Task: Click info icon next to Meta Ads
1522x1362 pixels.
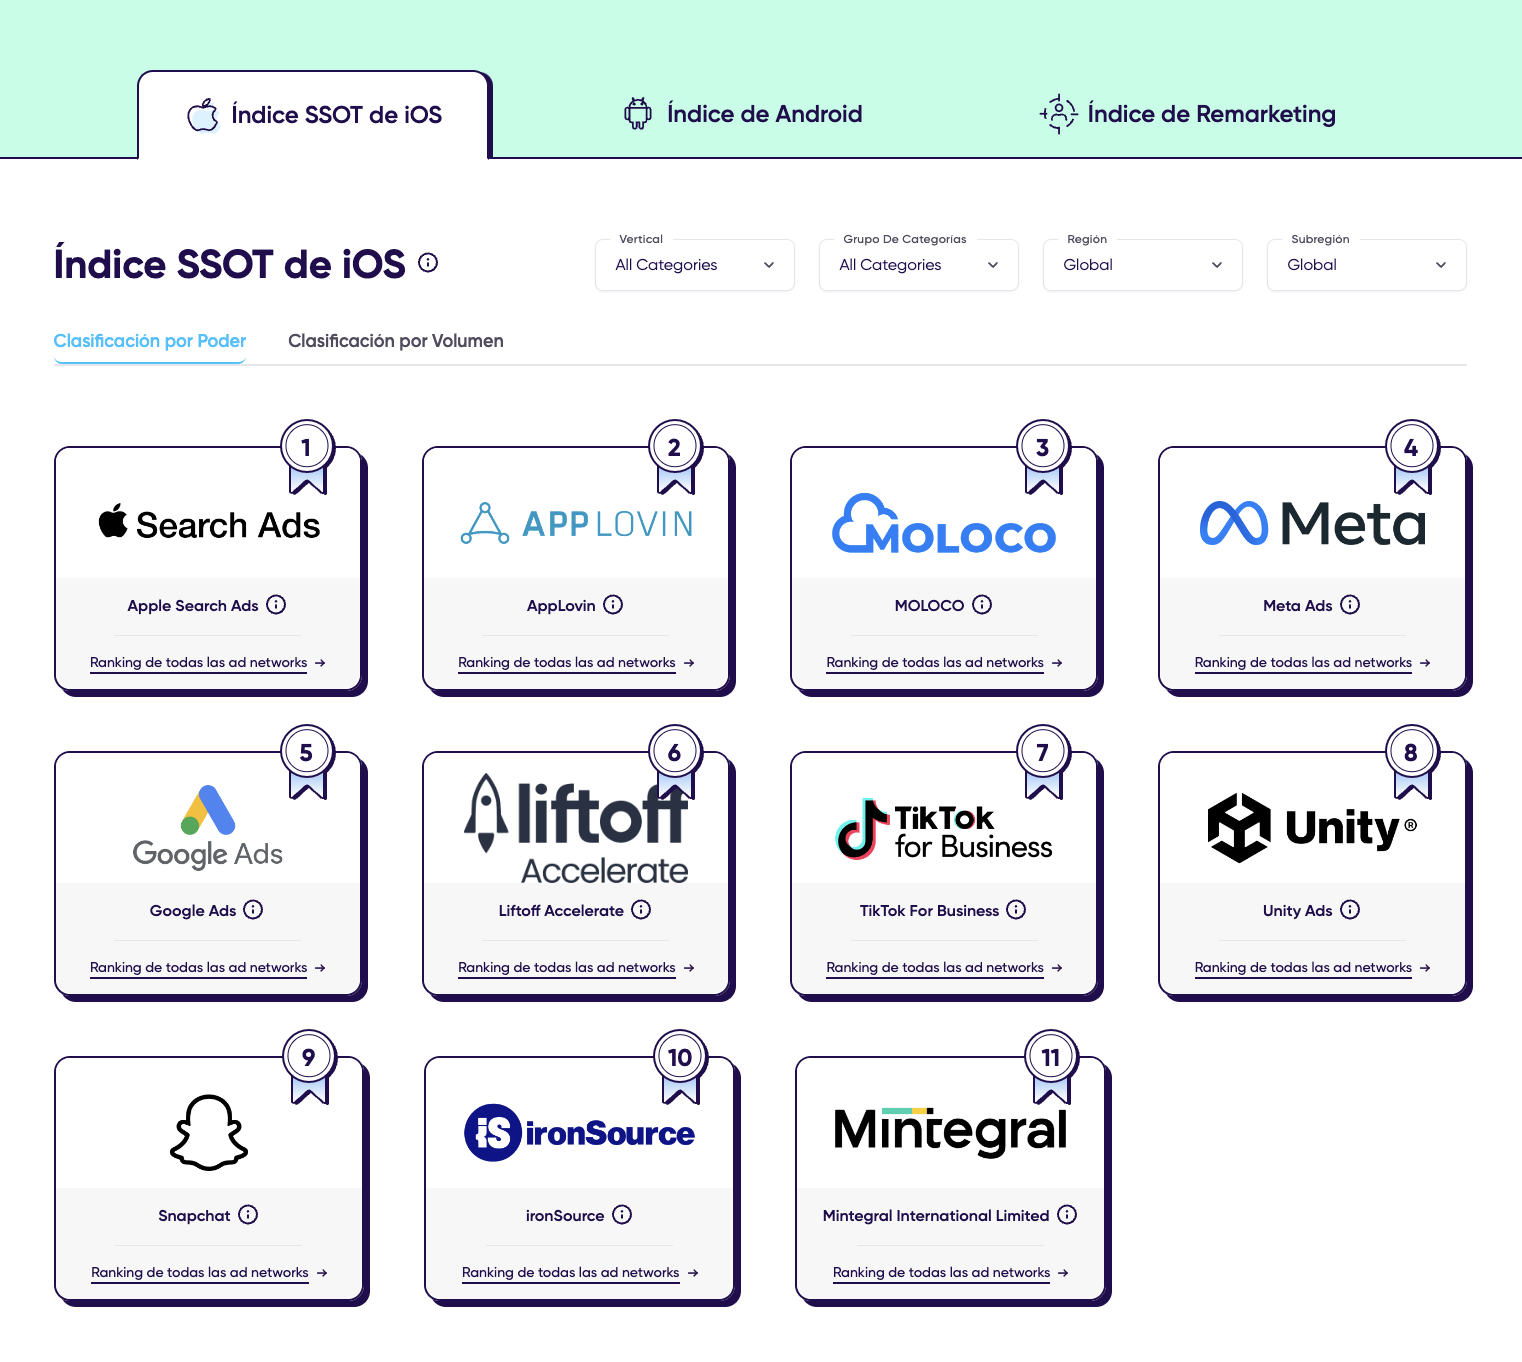Action: point(1351,605)
